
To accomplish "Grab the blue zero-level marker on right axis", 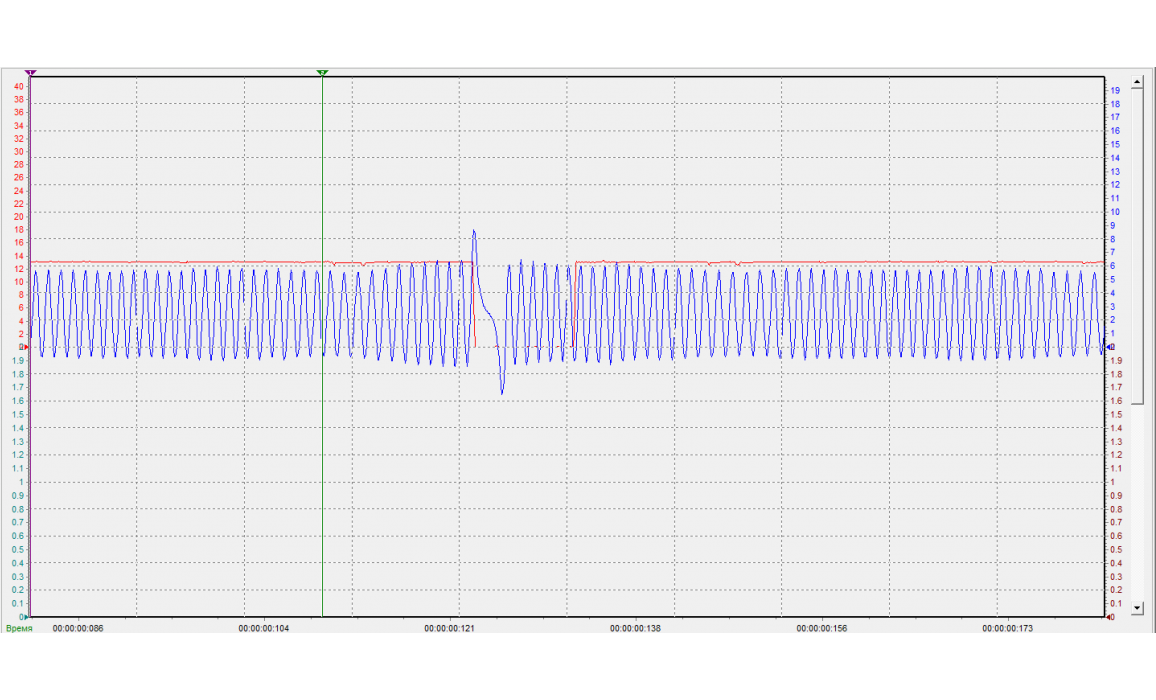I will [x=1110, y=347].
